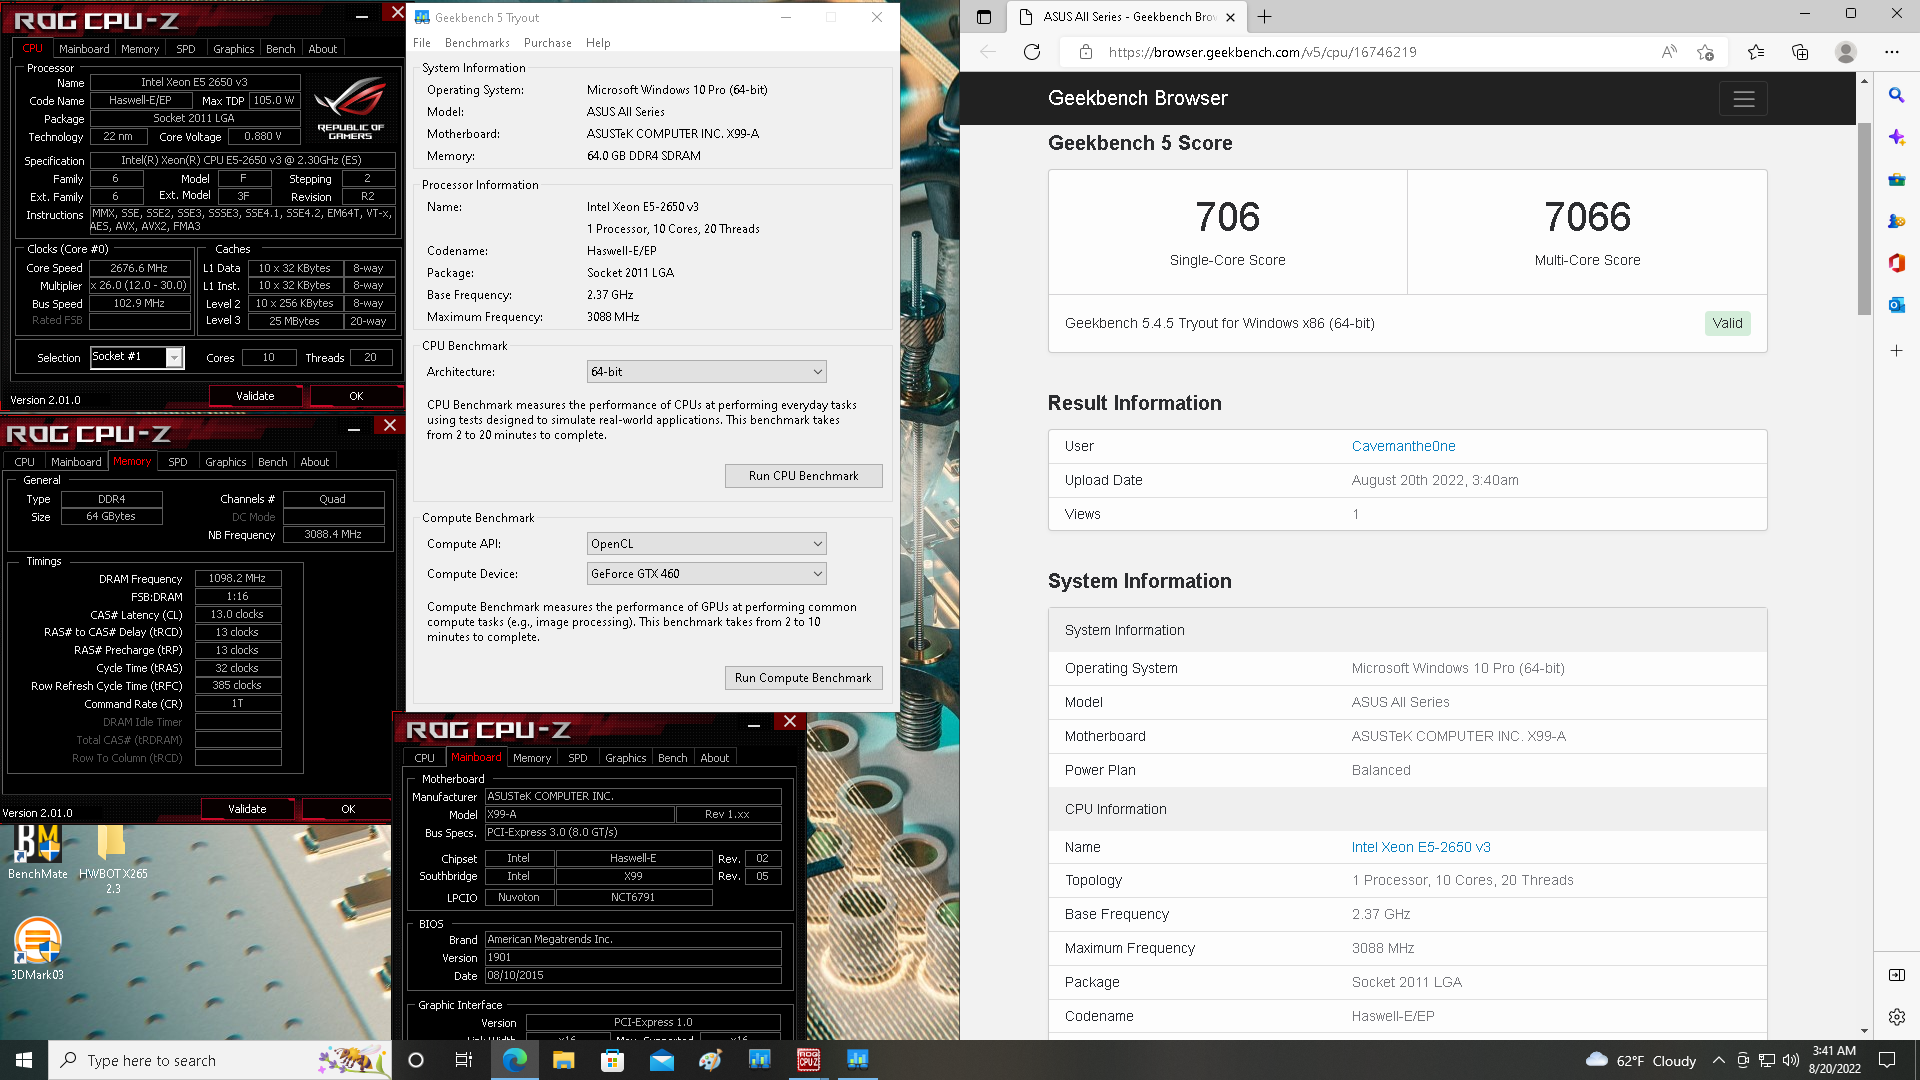Open the Benchmarks menu in Geekbench
1920x1080 pixels.
tap(477, 43)
